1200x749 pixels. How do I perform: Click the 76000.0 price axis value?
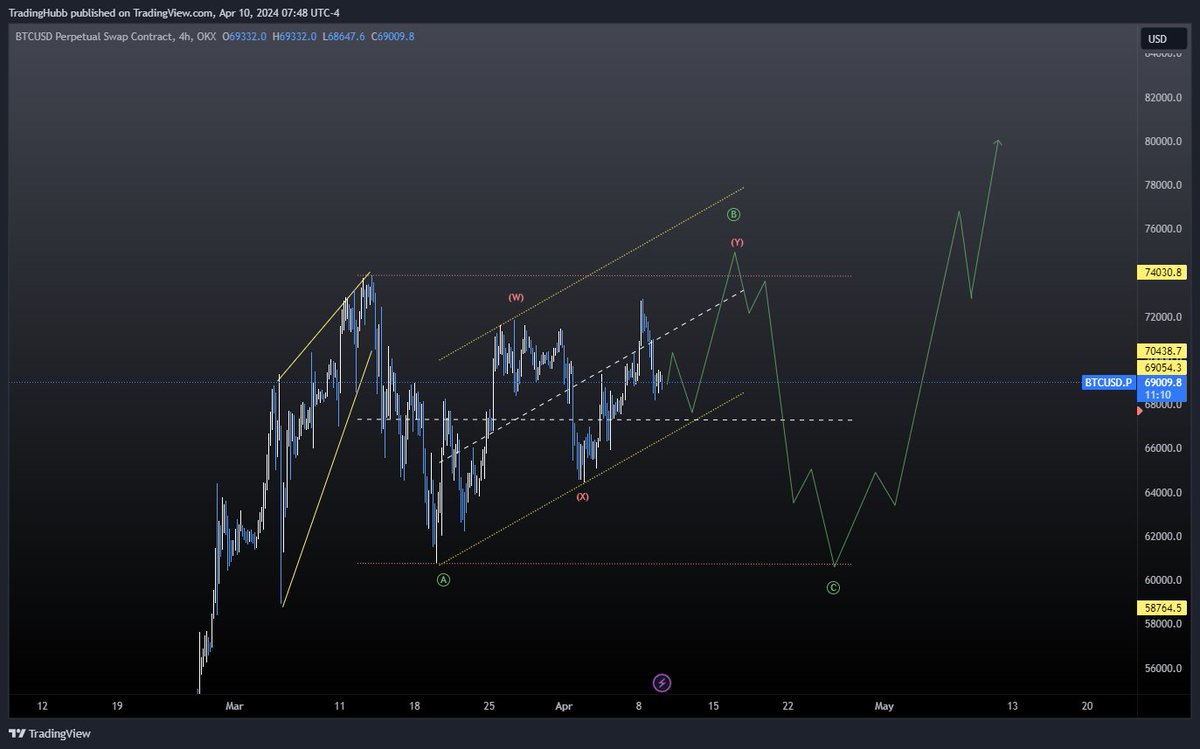[x=1163, y=230]
